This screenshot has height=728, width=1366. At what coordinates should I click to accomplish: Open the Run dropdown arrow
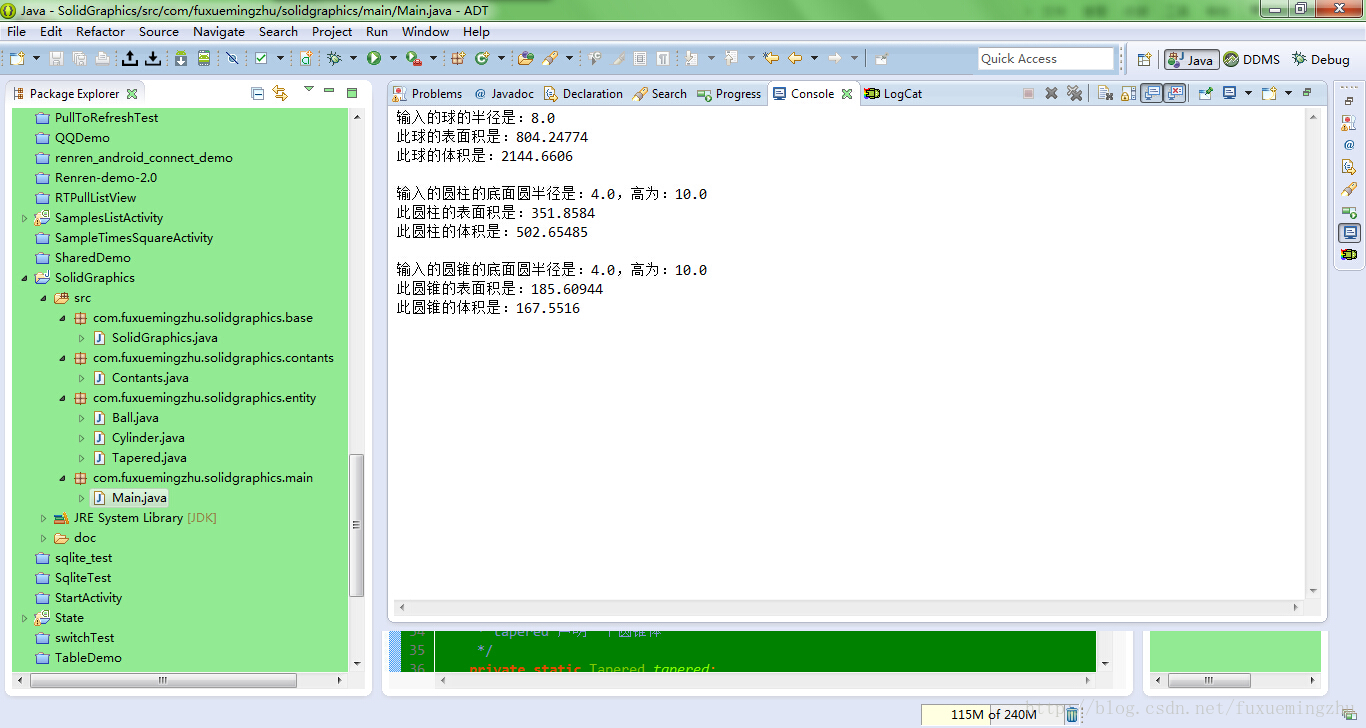pyautogui.click(x=393, y=58)
